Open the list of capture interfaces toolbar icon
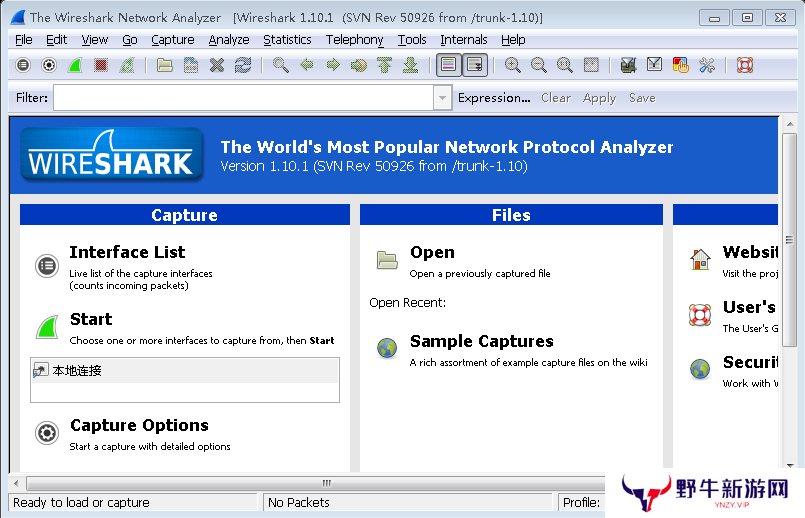This screenshot has height=518, width=805. [x=23, y=65]
